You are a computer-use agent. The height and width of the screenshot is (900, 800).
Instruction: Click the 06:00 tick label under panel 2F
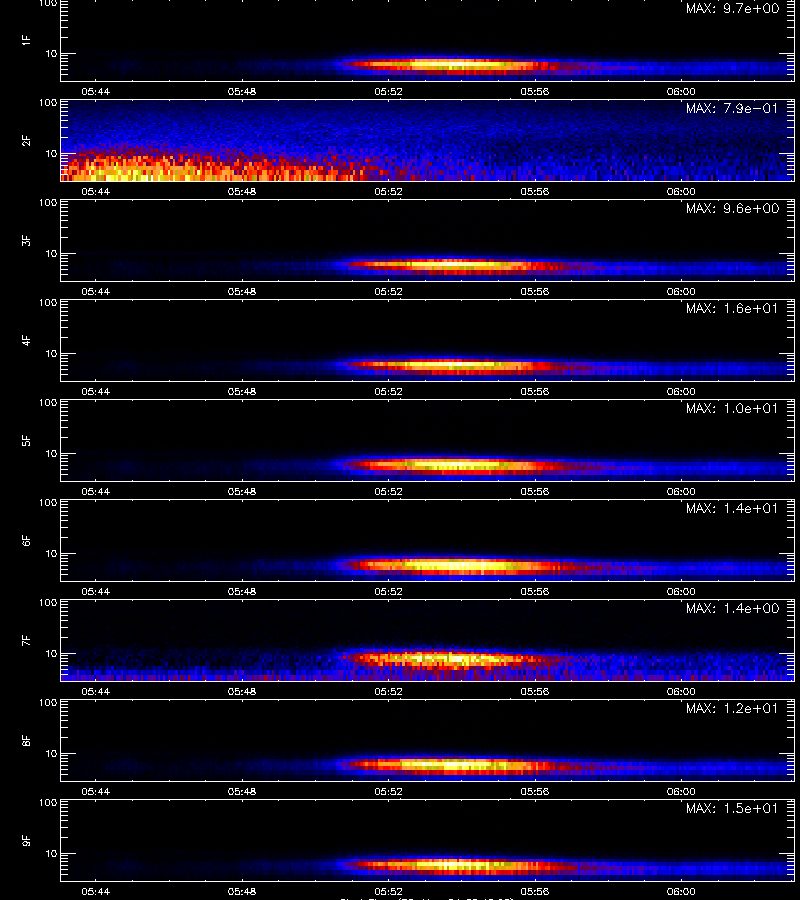[681, 192]
